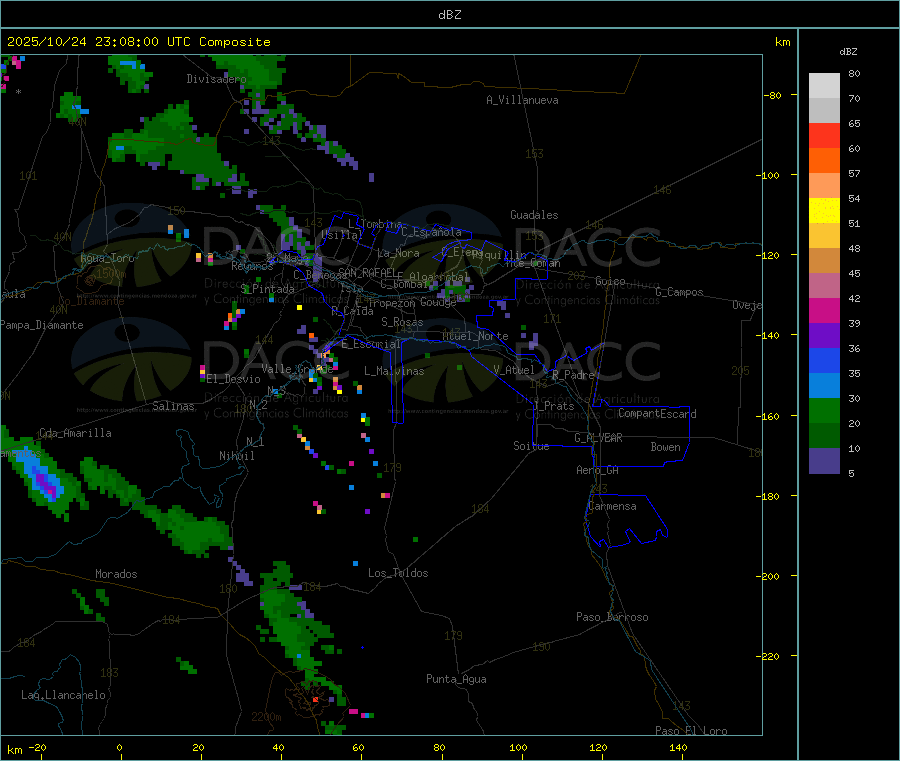The height and width of the screenshot is (761, 900).
Task: Click the S_Pintada location label
Action: (267, 289)
